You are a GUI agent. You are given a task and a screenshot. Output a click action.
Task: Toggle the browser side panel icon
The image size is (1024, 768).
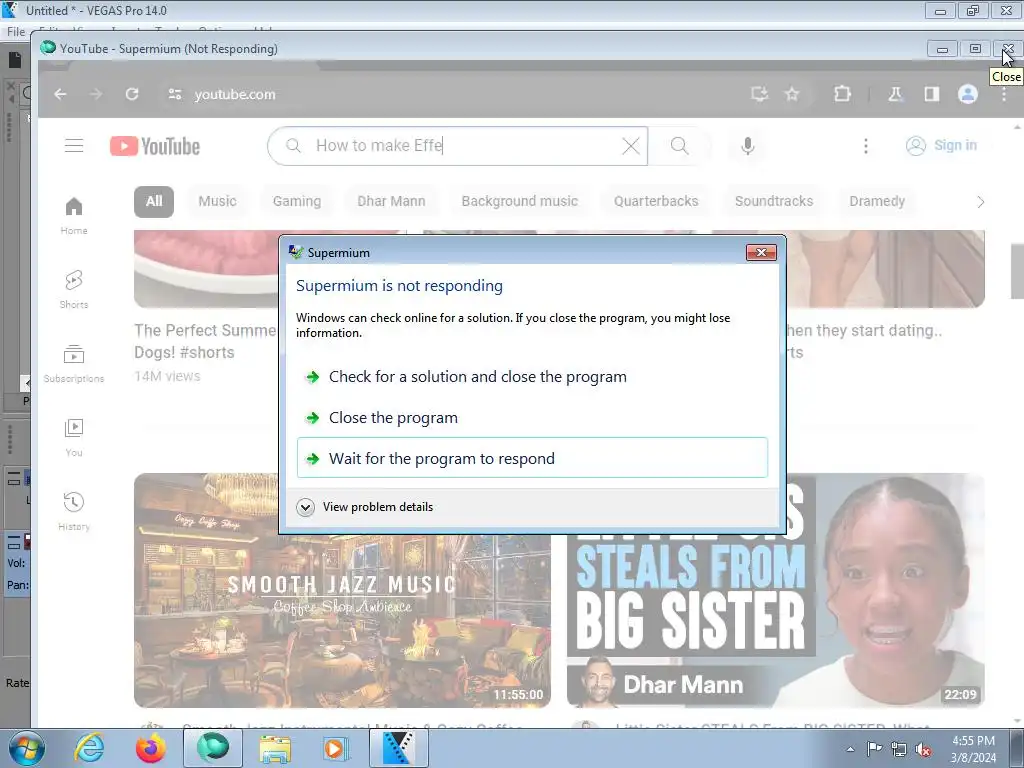click(x=932, y=94)
